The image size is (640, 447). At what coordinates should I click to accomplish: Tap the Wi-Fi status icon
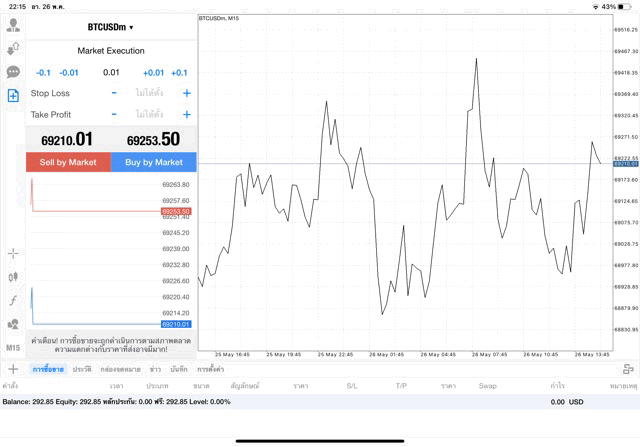(596, 7)
